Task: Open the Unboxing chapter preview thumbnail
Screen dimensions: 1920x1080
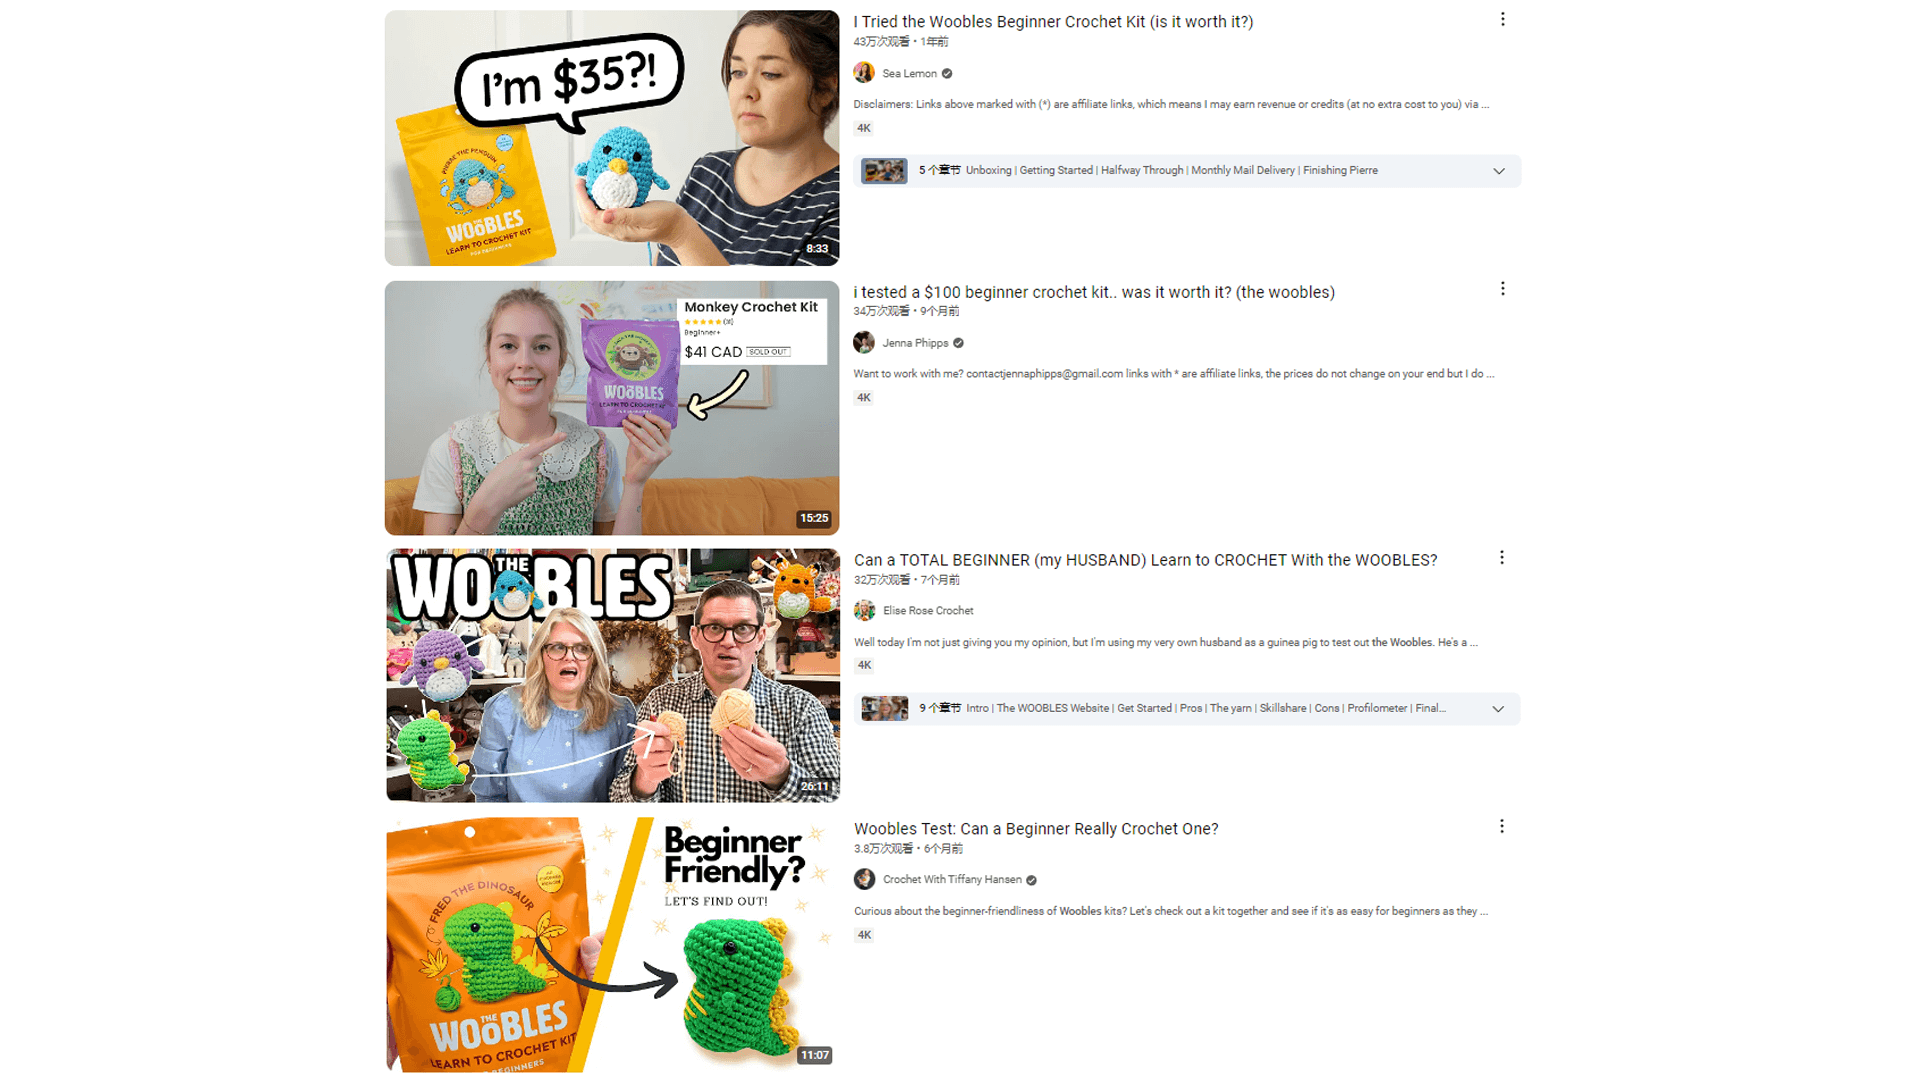Action: pyautogui.click(x=884, y=171)
